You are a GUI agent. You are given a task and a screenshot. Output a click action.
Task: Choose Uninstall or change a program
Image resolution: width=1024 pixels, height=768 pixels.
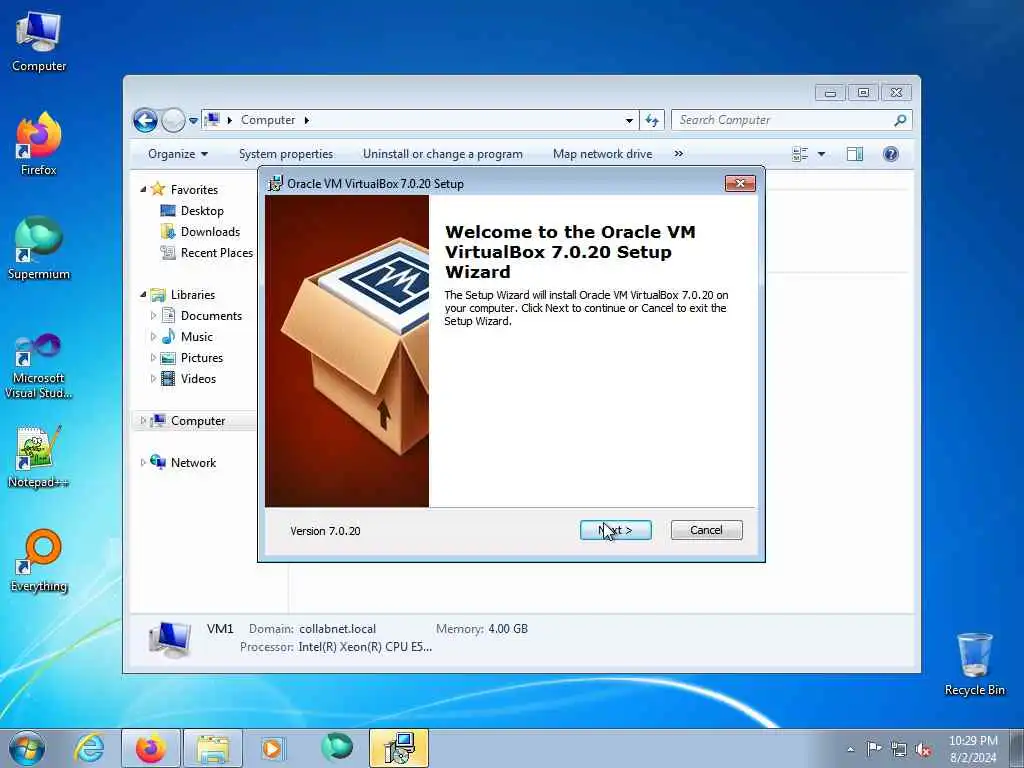point(443,154)
